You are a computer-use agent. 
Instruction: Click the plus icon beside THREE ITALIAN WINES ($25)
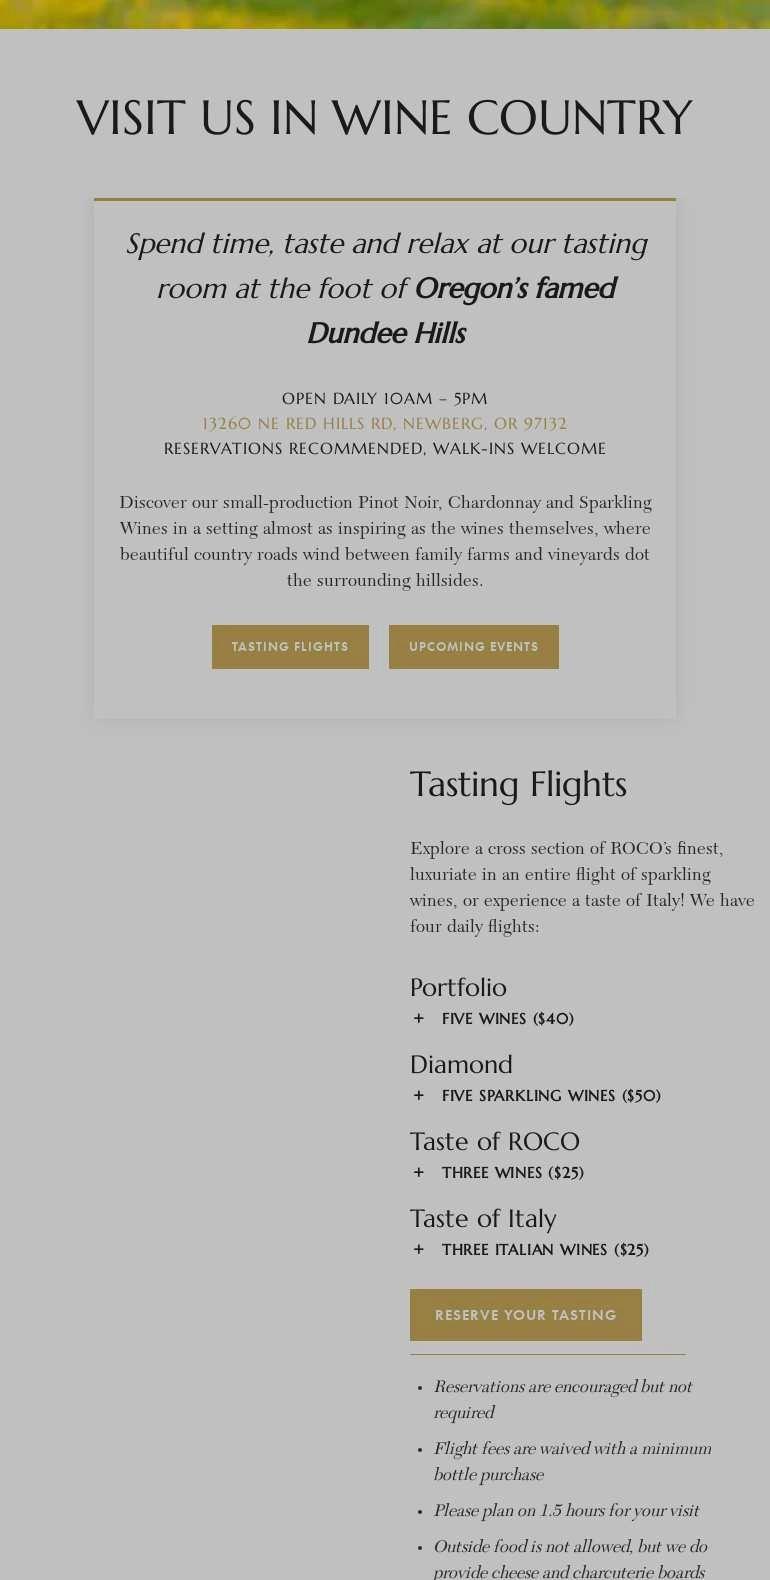point(418,1249)
